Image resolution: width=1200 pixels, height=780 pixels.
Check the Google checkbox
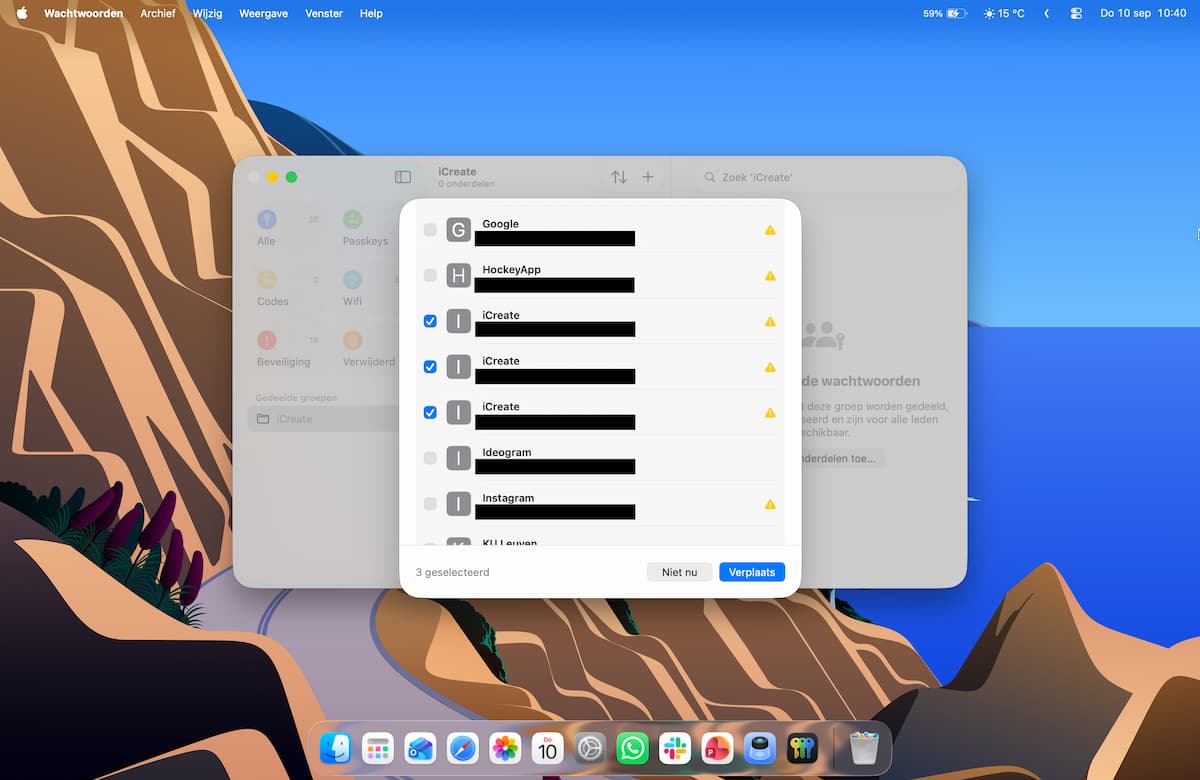[x=430, y=230]
